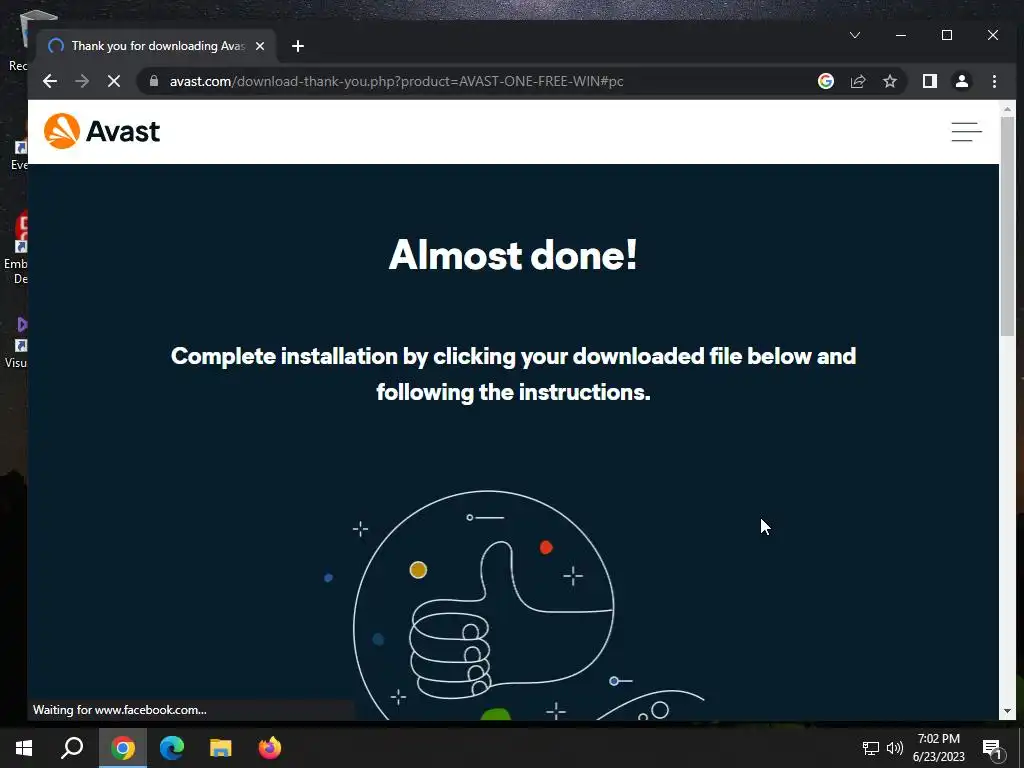Open Chrome's three-dot menu
The width and height of the screenshot is (1024, 768).
click(x=994, y=81)
